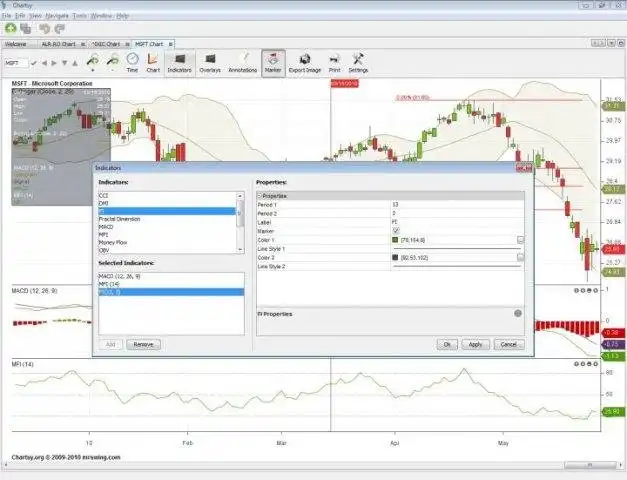Select OBV in the Indicators list

pos(168,250)
